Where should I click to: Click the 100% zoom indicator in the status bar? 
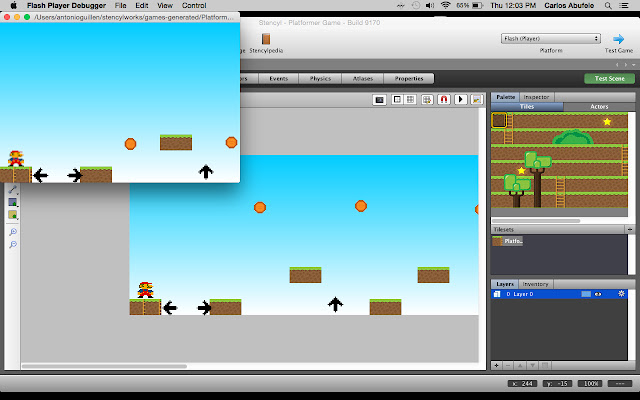point(591,384)
